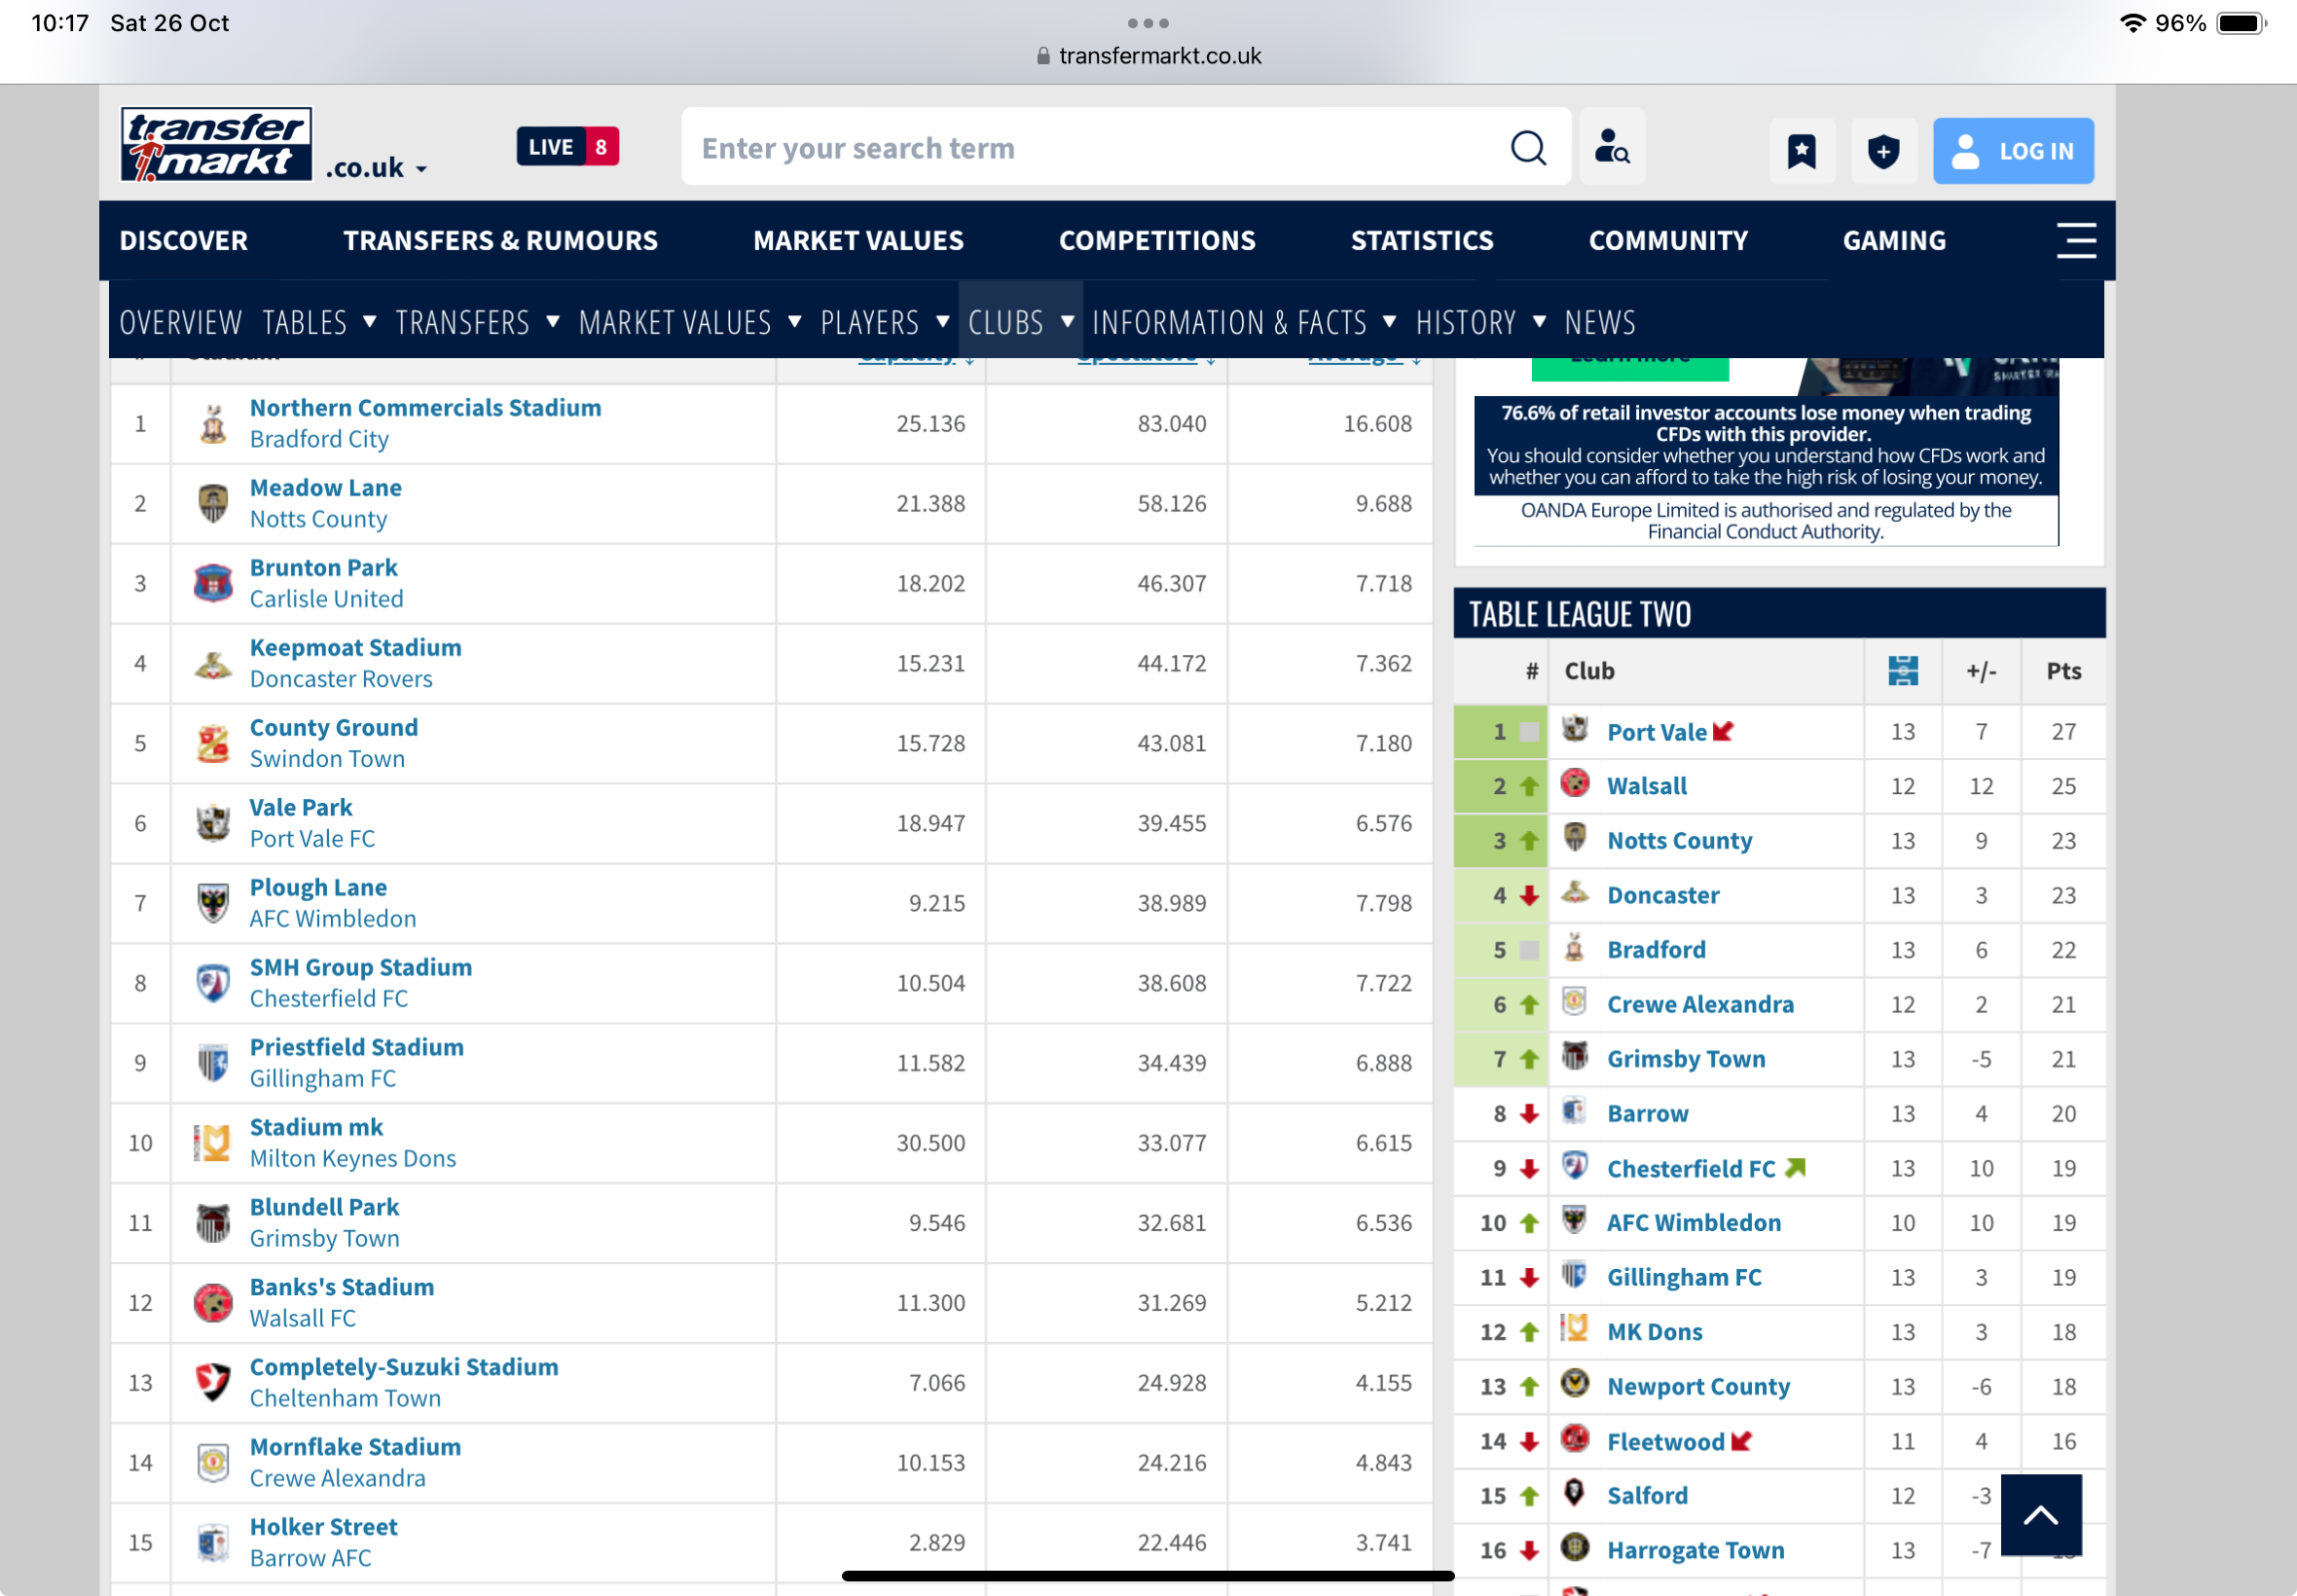Viewport: 2297px width, 1596px height.
Task: Tap the search magnifier icon
Action: point(1527,148)
